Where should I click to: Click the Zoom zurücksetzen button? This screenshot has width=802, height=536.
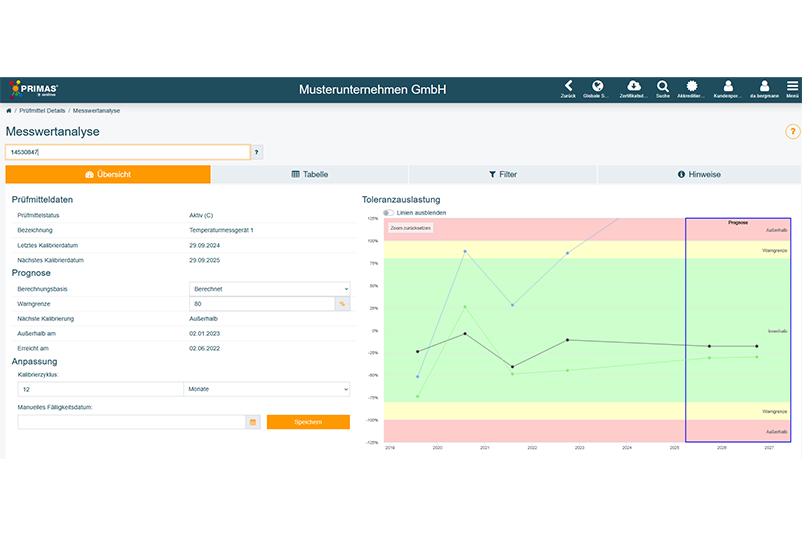click(x=411, y=228)
